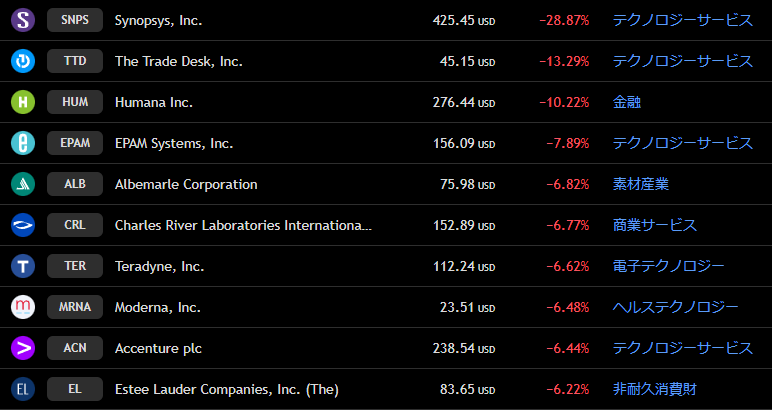Open the Accenture plc company link
Image resolution: width=772 pixels, height=410 pixels.
pyautogui.click(x=158, y=348)
